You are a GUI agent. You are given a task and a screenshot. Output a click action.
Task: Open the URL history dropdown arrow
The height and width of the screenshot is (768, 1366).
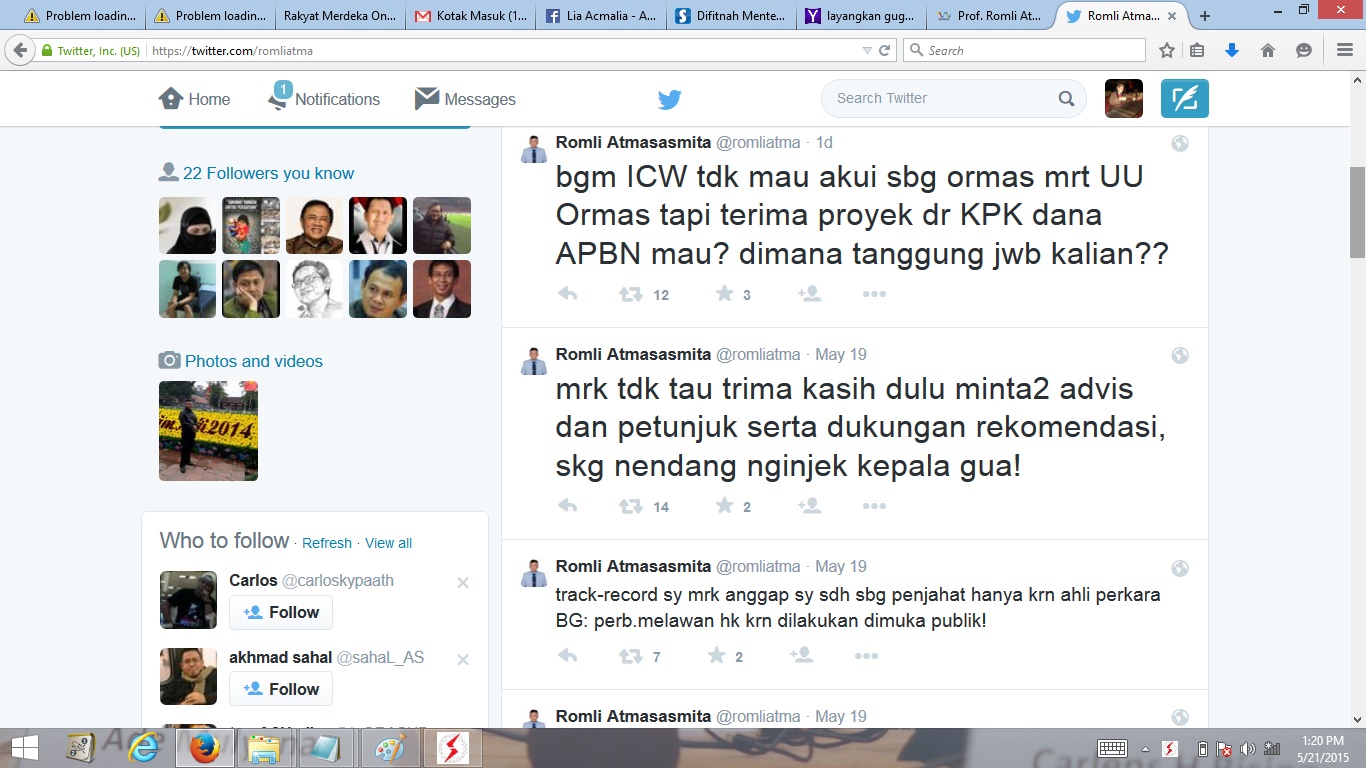(866, 50)
